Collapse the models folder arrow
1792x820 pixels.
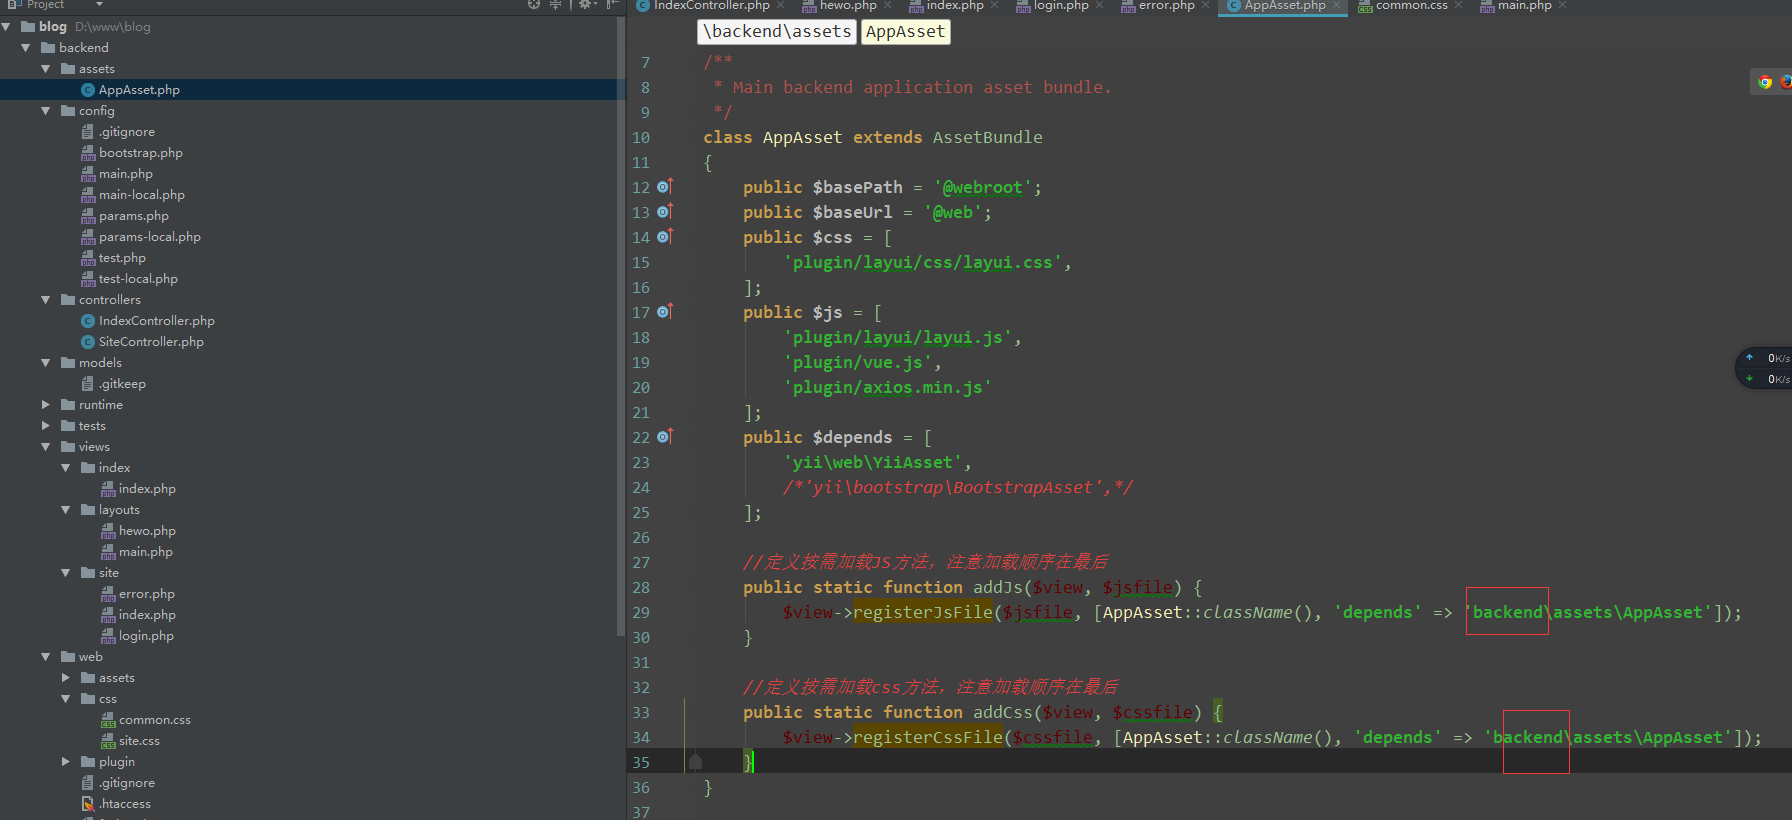coord(46,363)
